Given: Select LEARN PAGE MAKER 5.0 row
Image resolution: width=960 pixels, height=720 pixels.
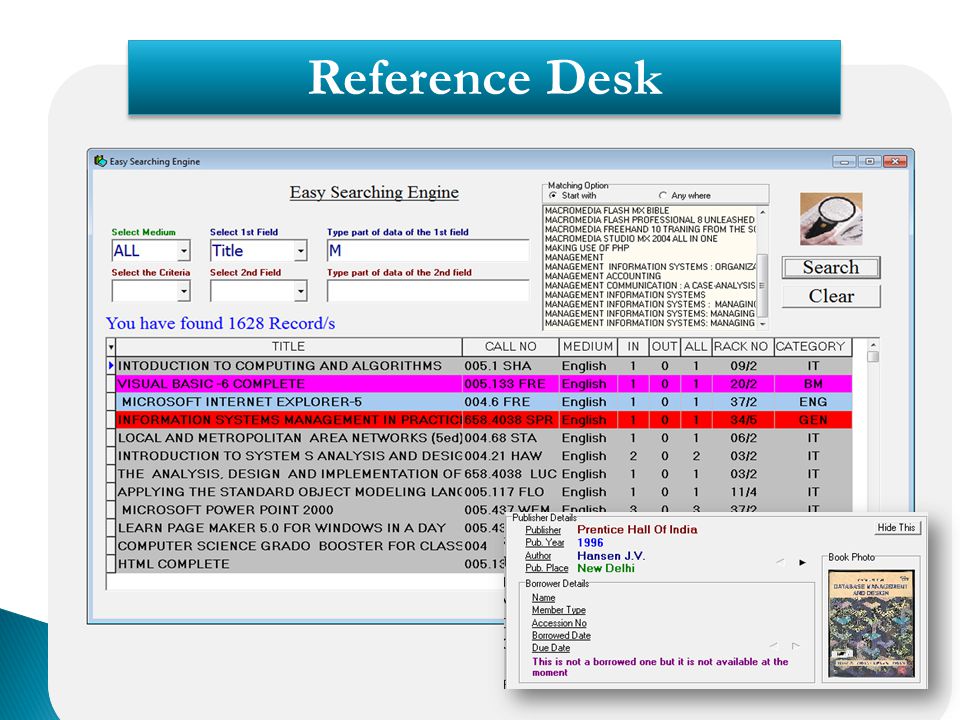Looking at the screenshot, I should (x=310, y=528).
